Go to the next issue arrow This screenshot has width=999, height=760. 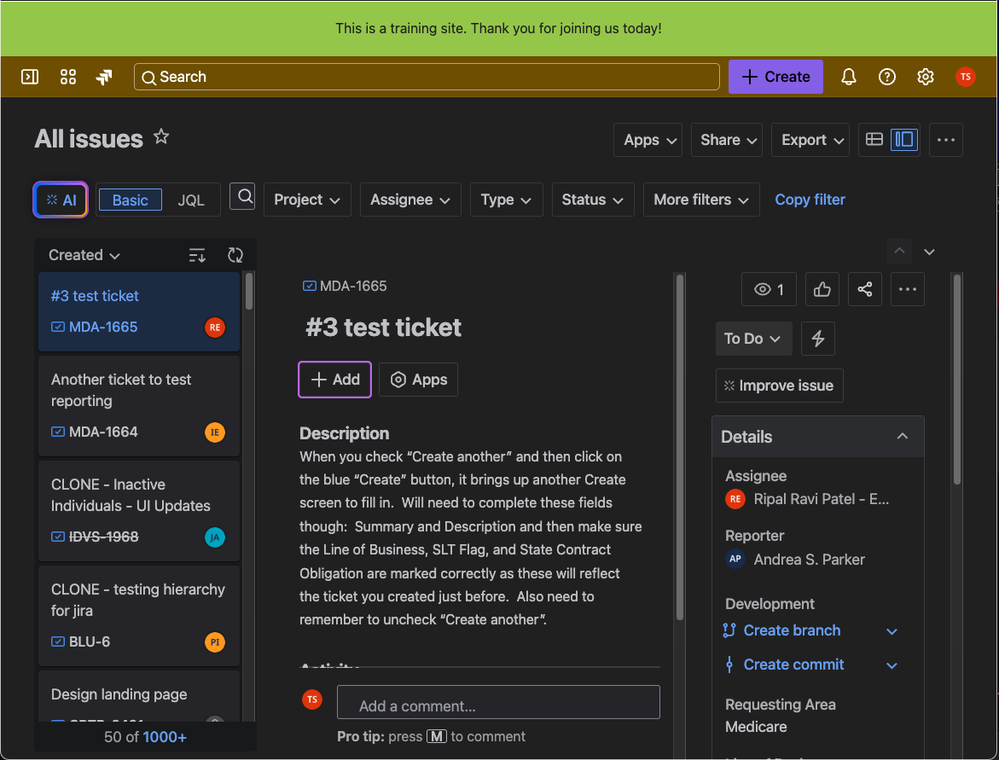[x=929, y=252]
